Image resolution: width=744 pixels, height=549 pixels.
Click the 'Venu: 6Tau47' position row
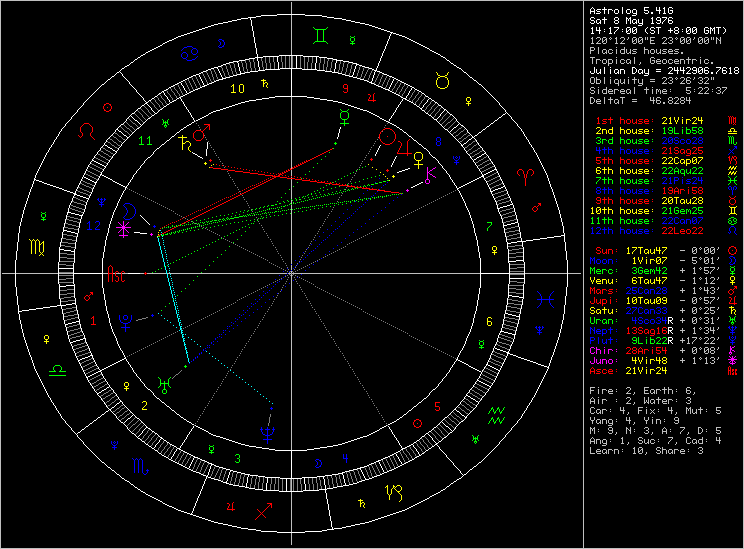point(664,280)
